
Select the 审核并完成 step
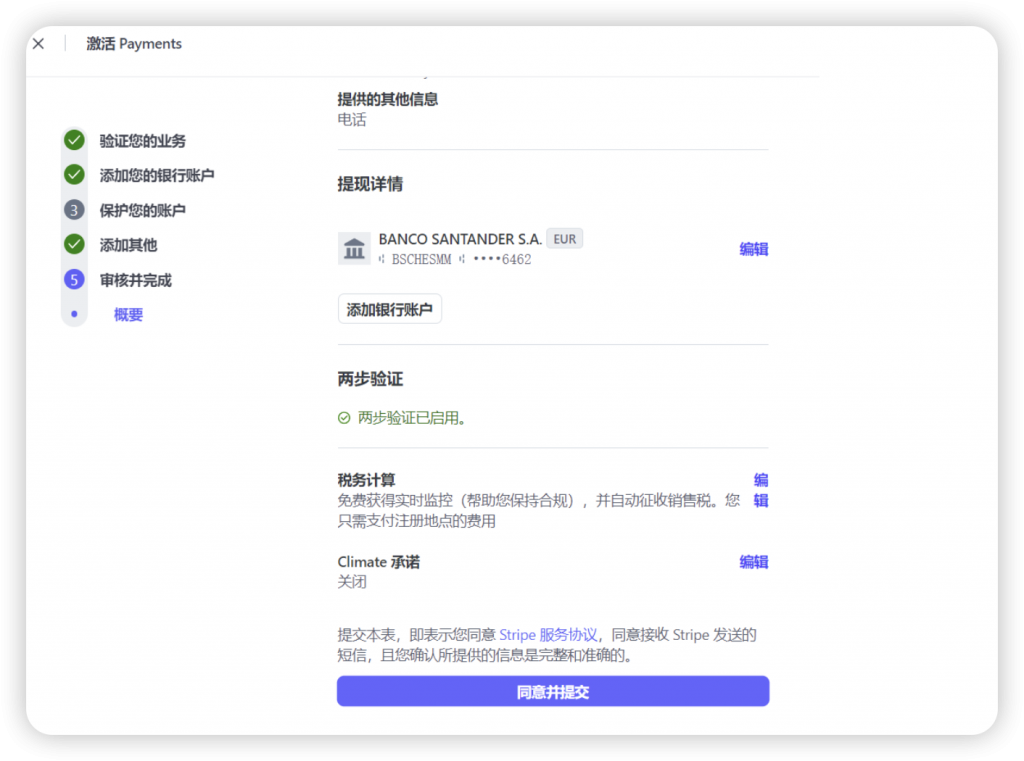click(135, 280)
